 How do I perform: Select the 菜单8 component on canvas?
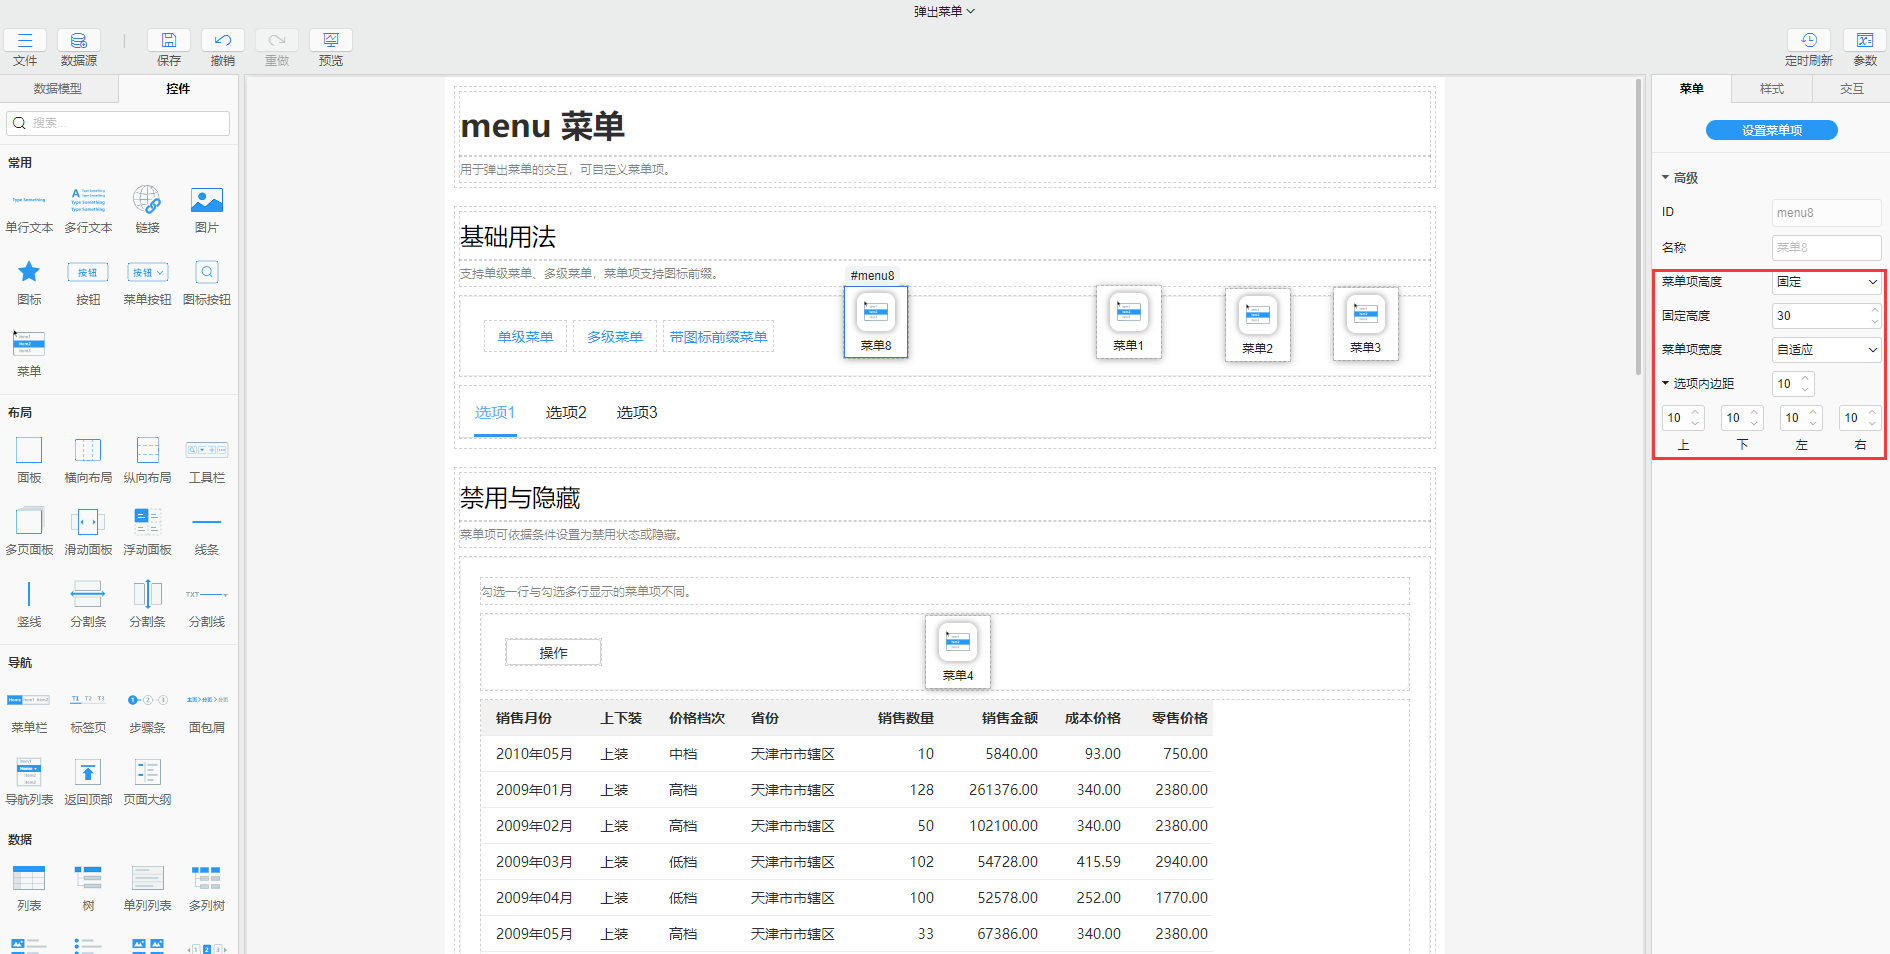[875, 321]
